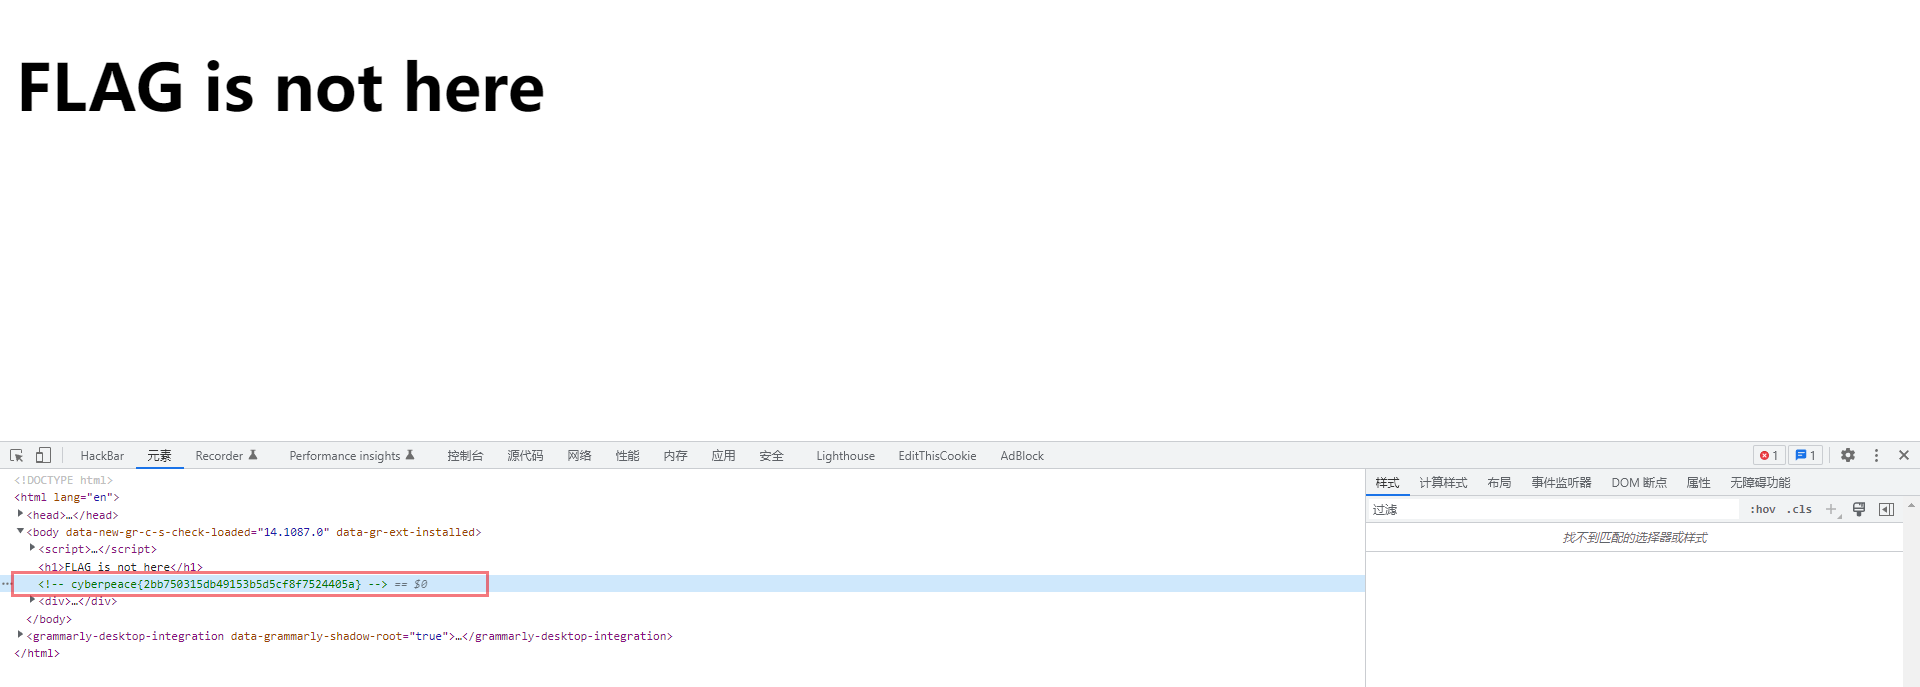Click the row actions ellipsis beside comment

coord(6,584)
